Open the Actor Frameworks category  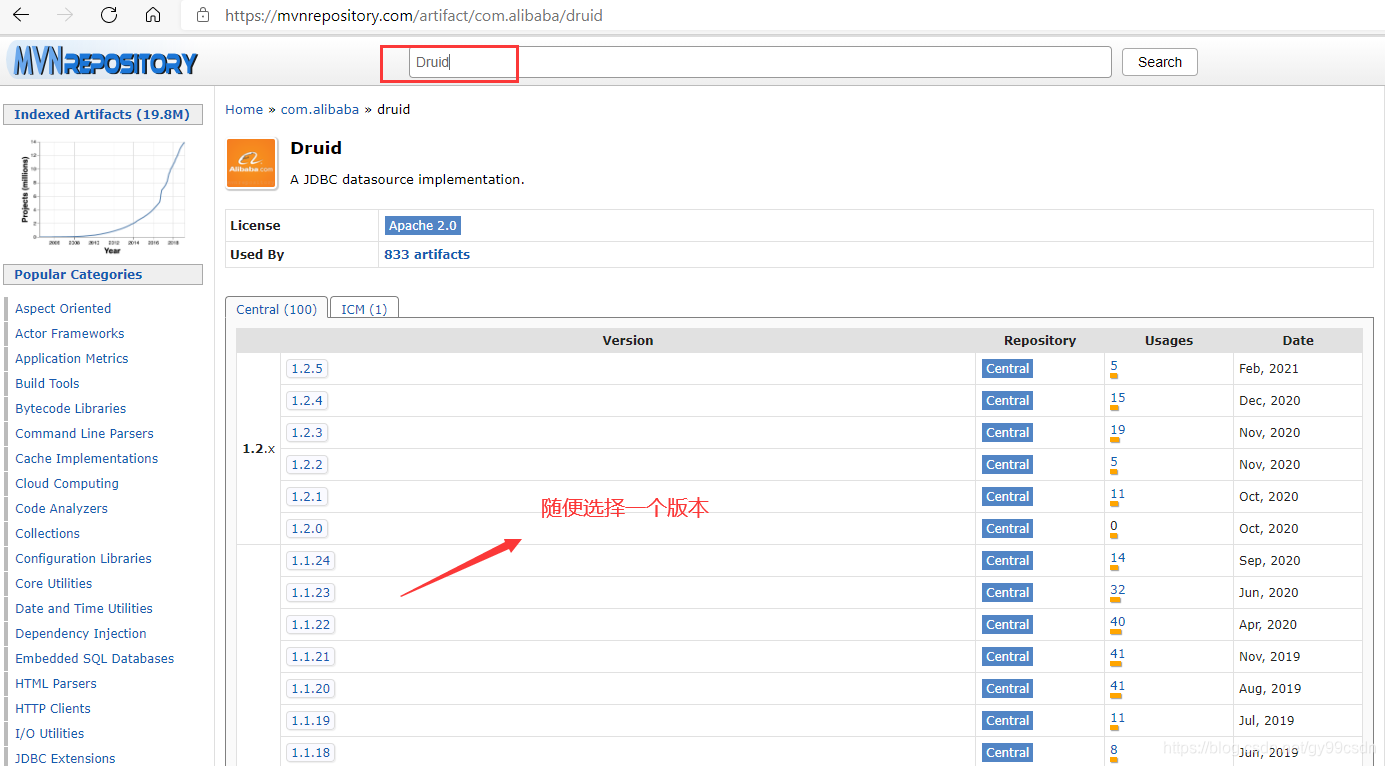tap(70, 334)
